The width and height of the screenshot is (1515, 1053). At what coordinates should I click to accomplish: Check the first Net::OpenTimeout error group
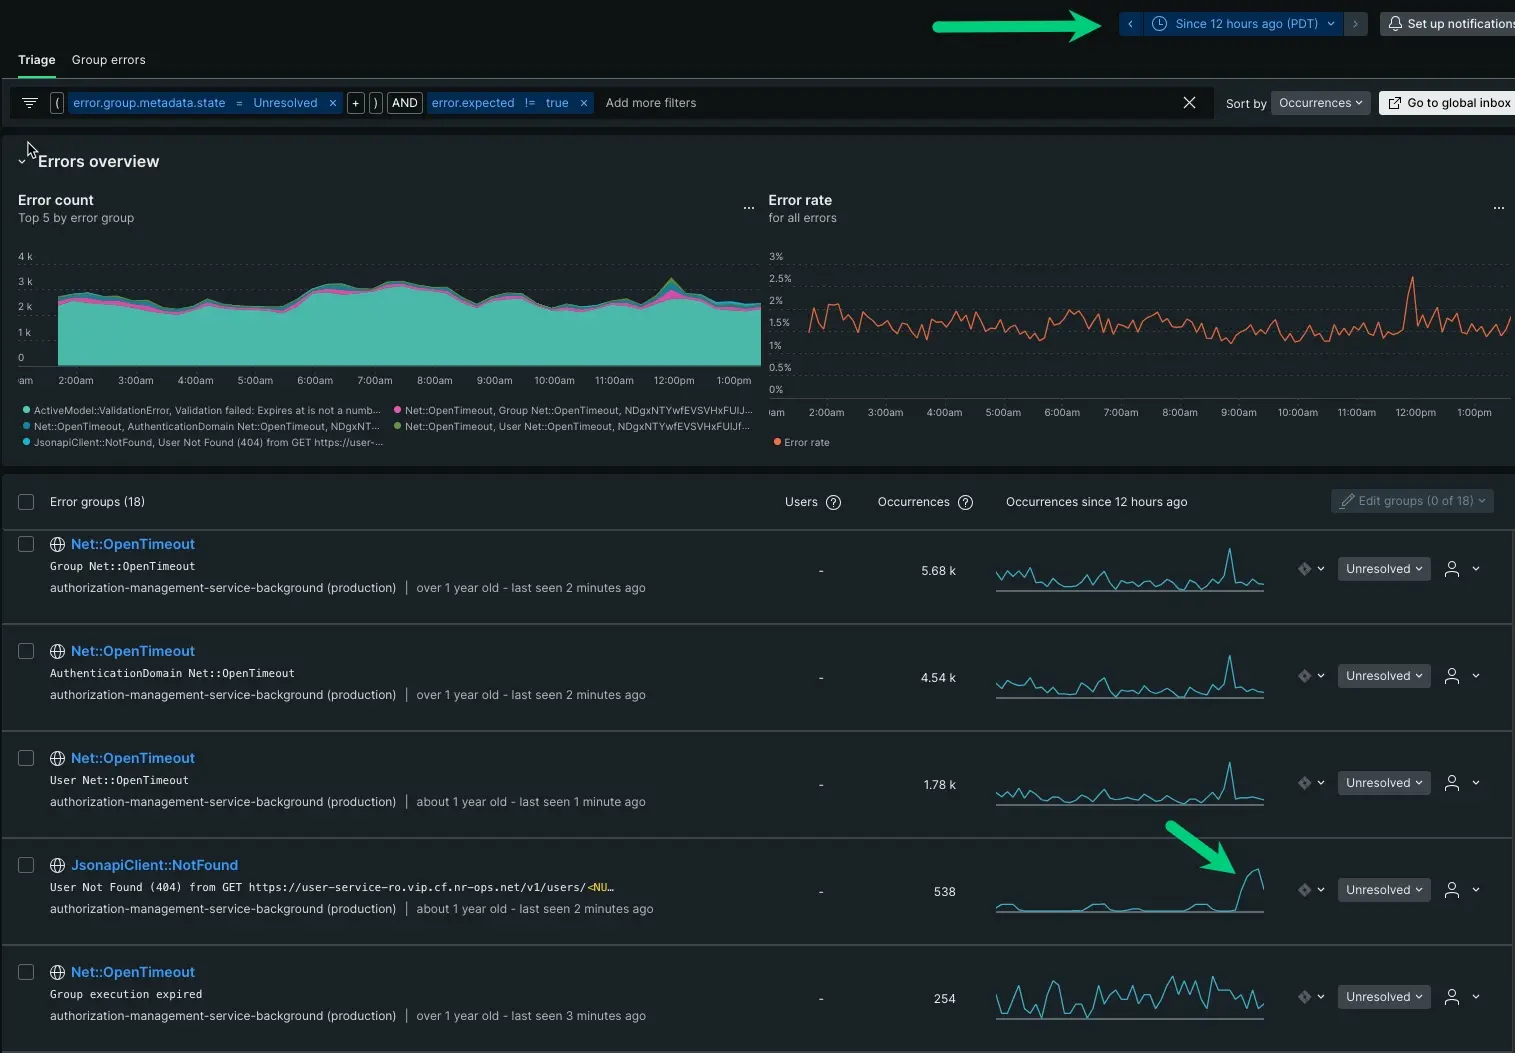[26, 544]
